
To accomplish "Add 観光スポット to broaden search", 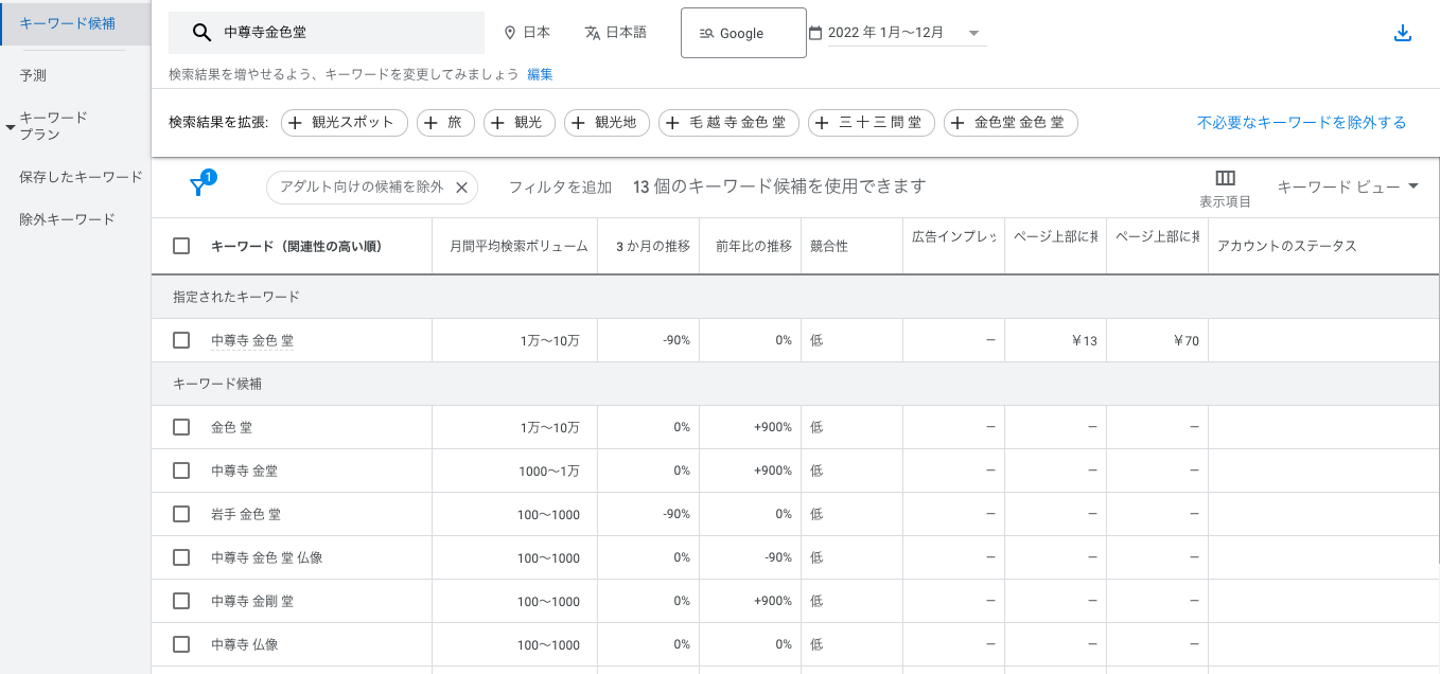I will click(344, 123).
